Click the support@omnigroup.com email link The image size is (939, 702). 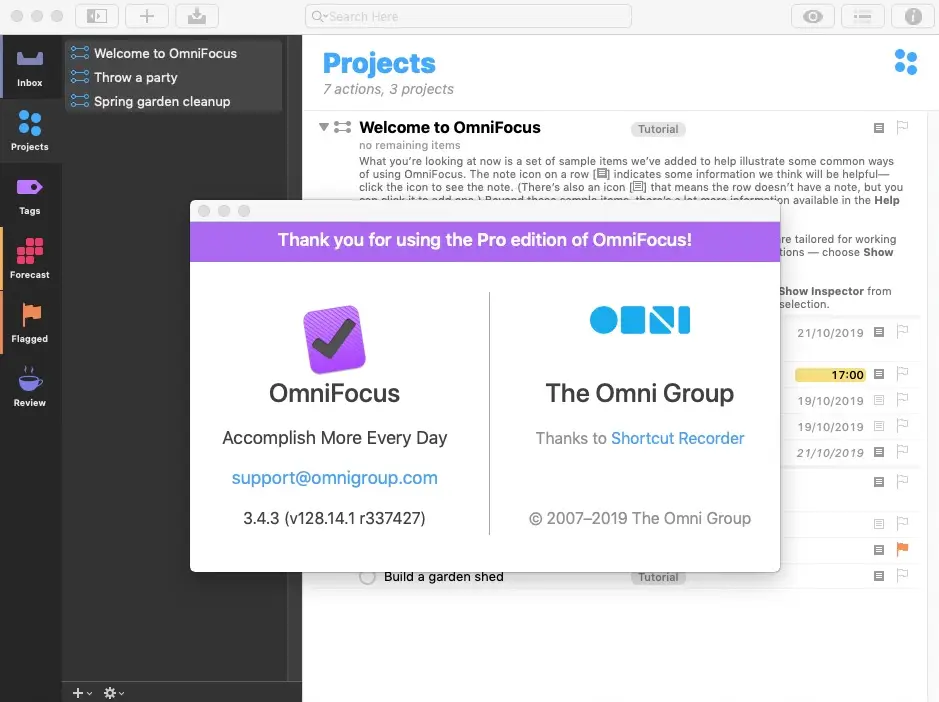click(x=335, y=478)
